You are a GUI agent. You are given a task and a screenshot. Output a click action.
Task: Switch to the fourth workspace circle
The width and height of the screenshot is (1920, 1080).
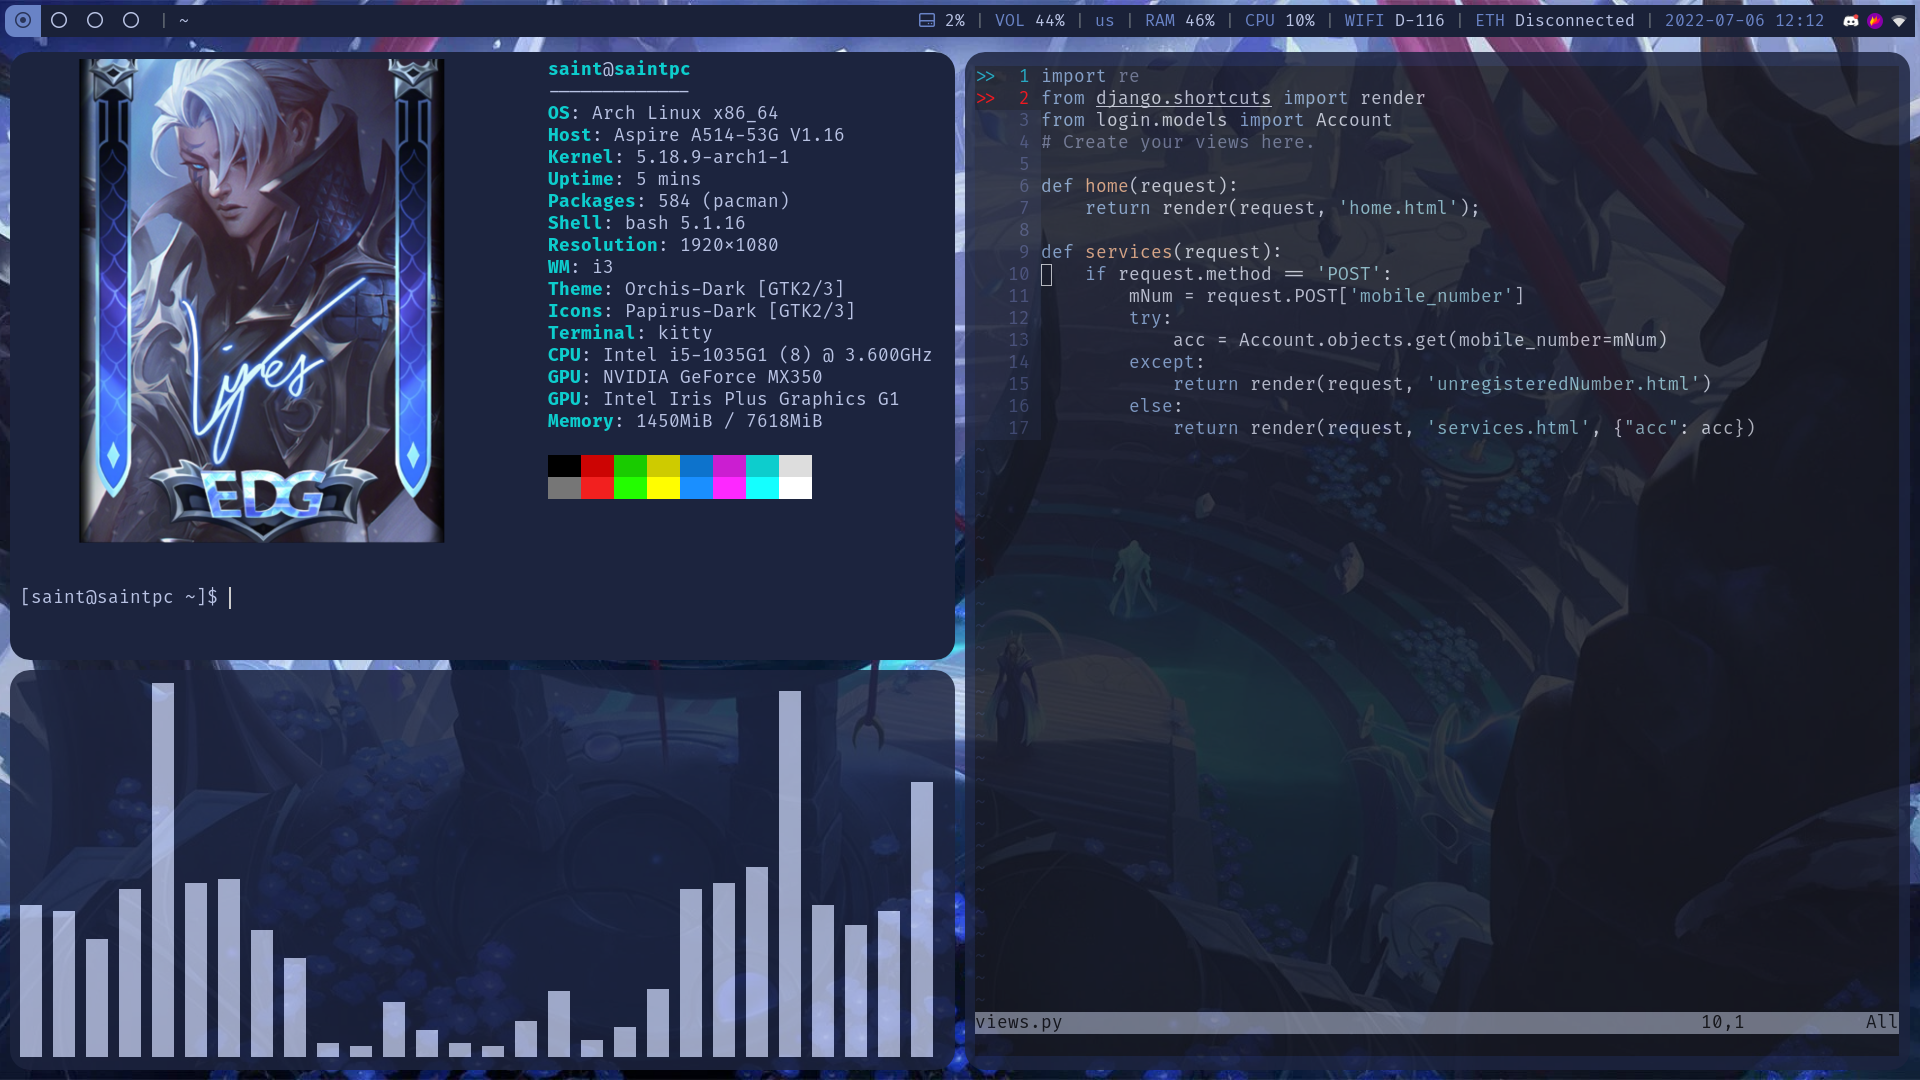(x=131, y=20)
